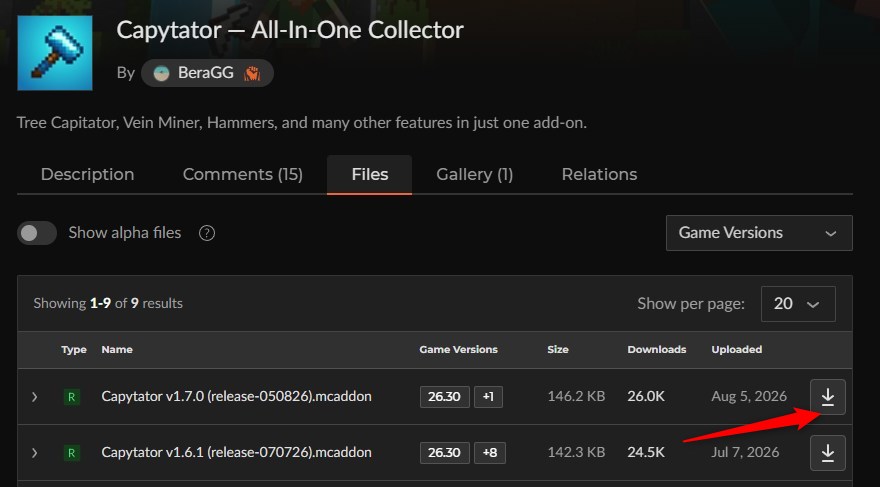Click the Capytator hammer project logo

[55, 53]
